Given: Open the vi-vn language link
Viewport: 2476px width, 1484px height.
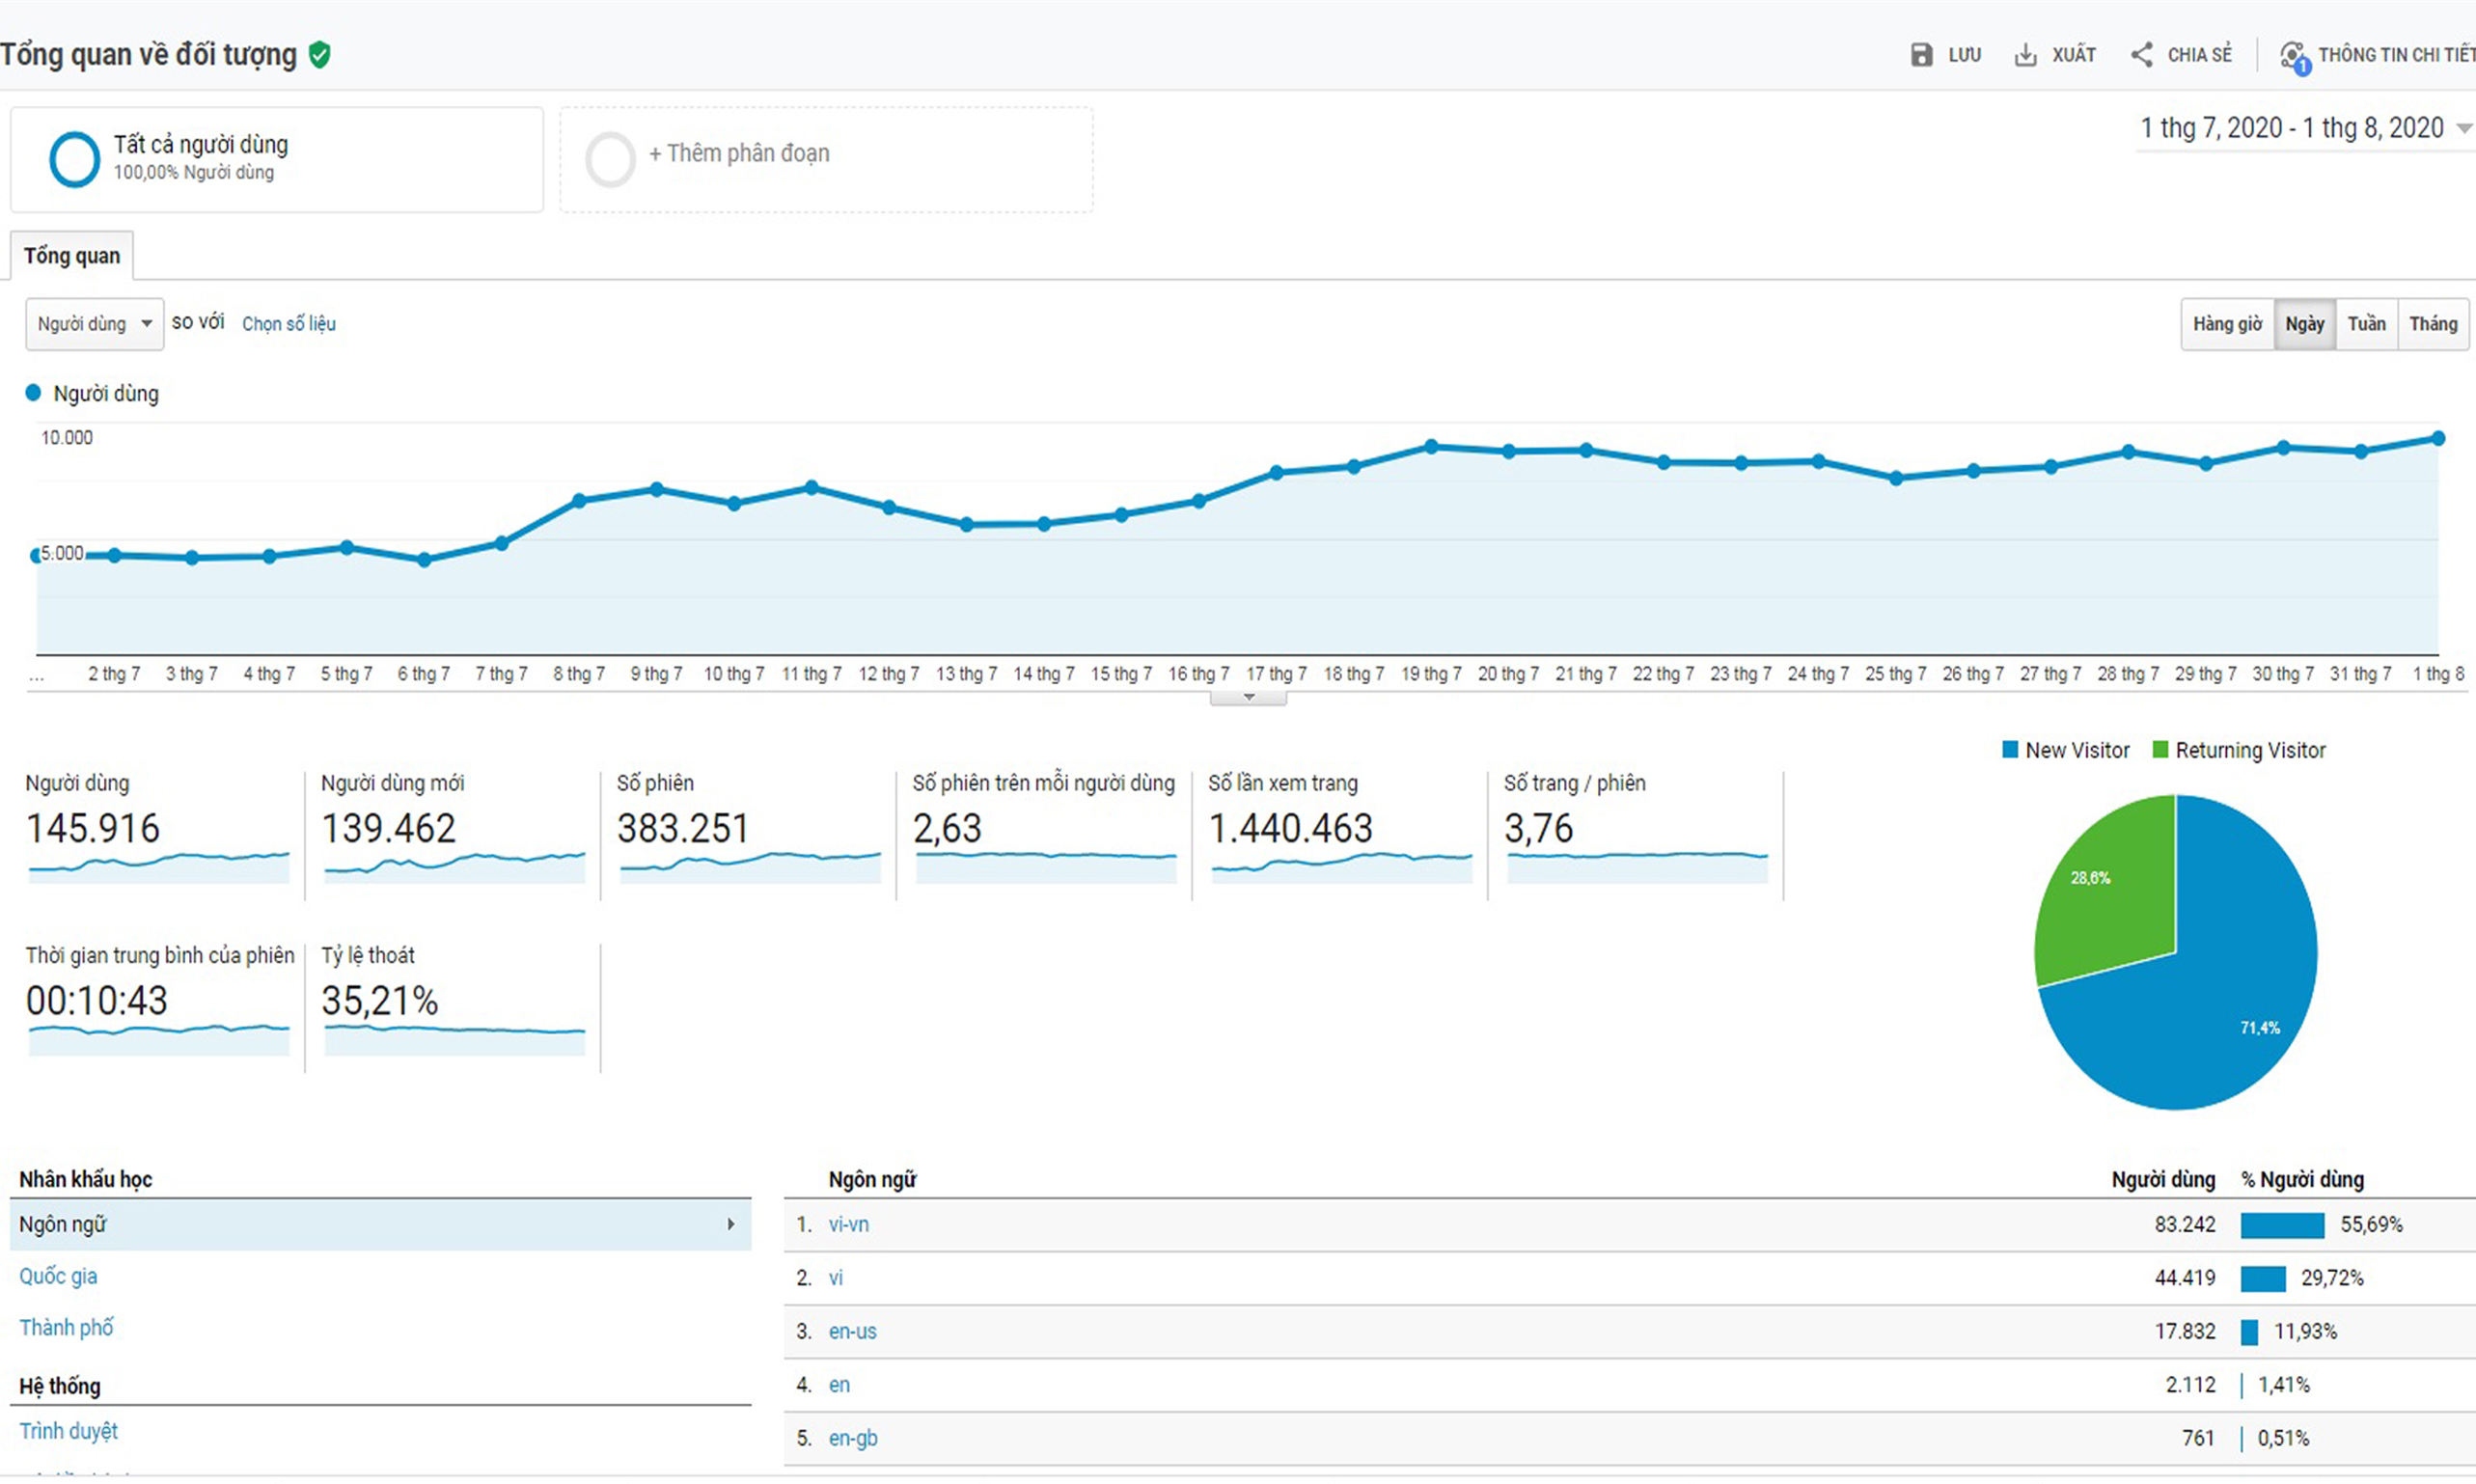Looking at the screenshot, I should [848, 1224].
